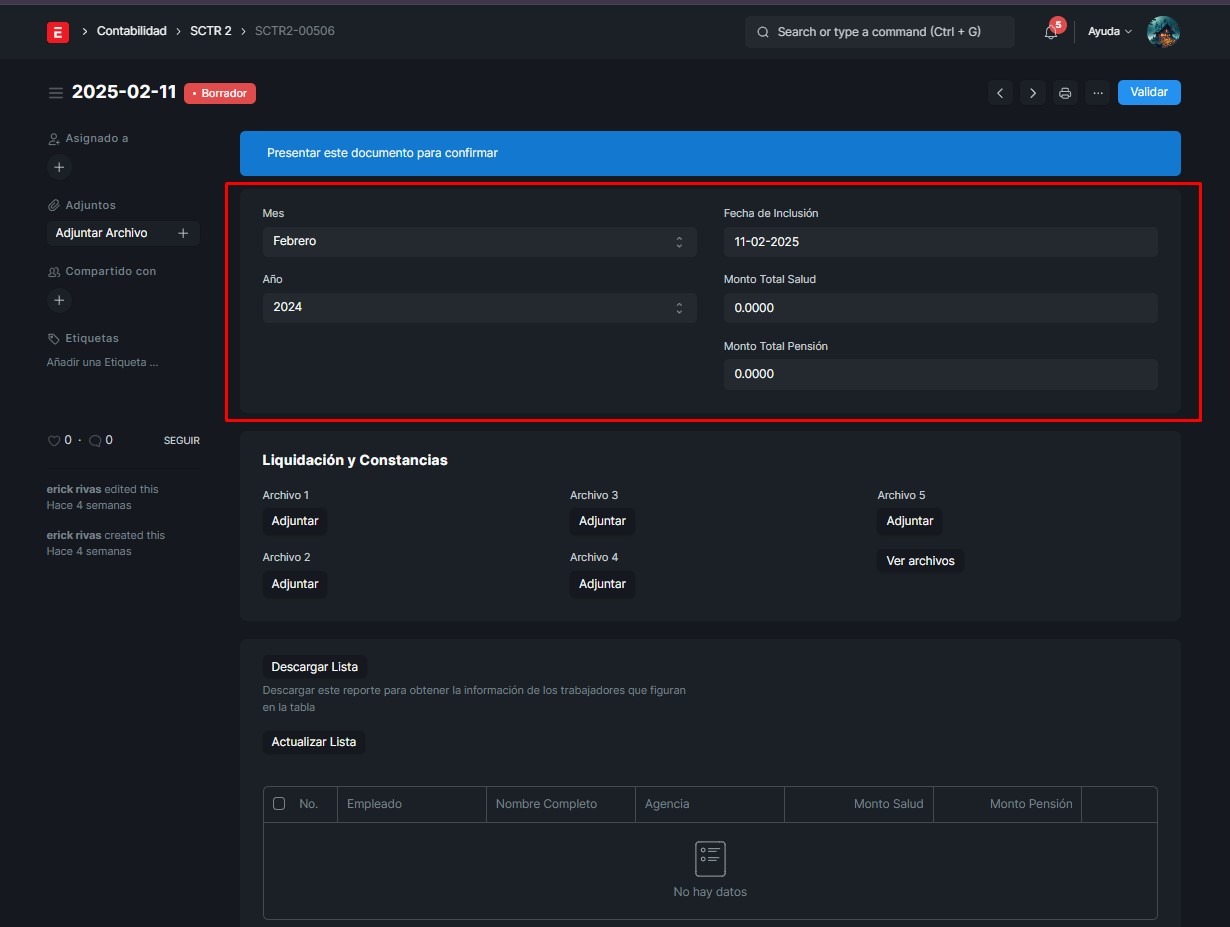Like the document with heart icon
The height and width of the screenshot is (927, 1230).
coord(54,441)
